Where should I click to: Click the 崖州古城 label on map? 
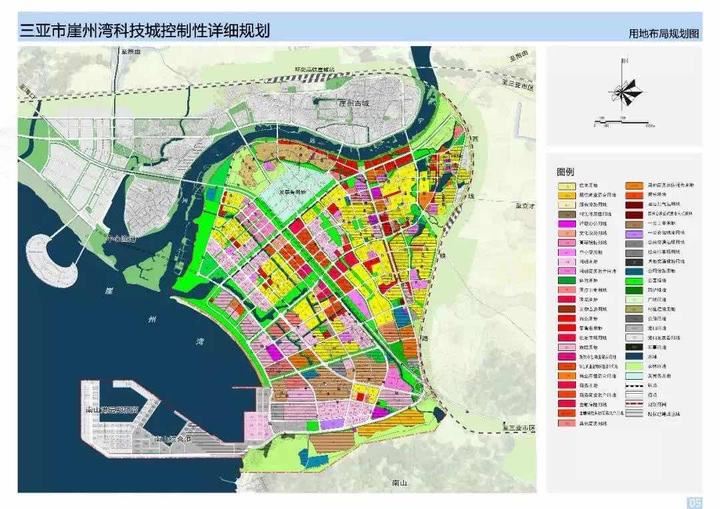(353, 103)
